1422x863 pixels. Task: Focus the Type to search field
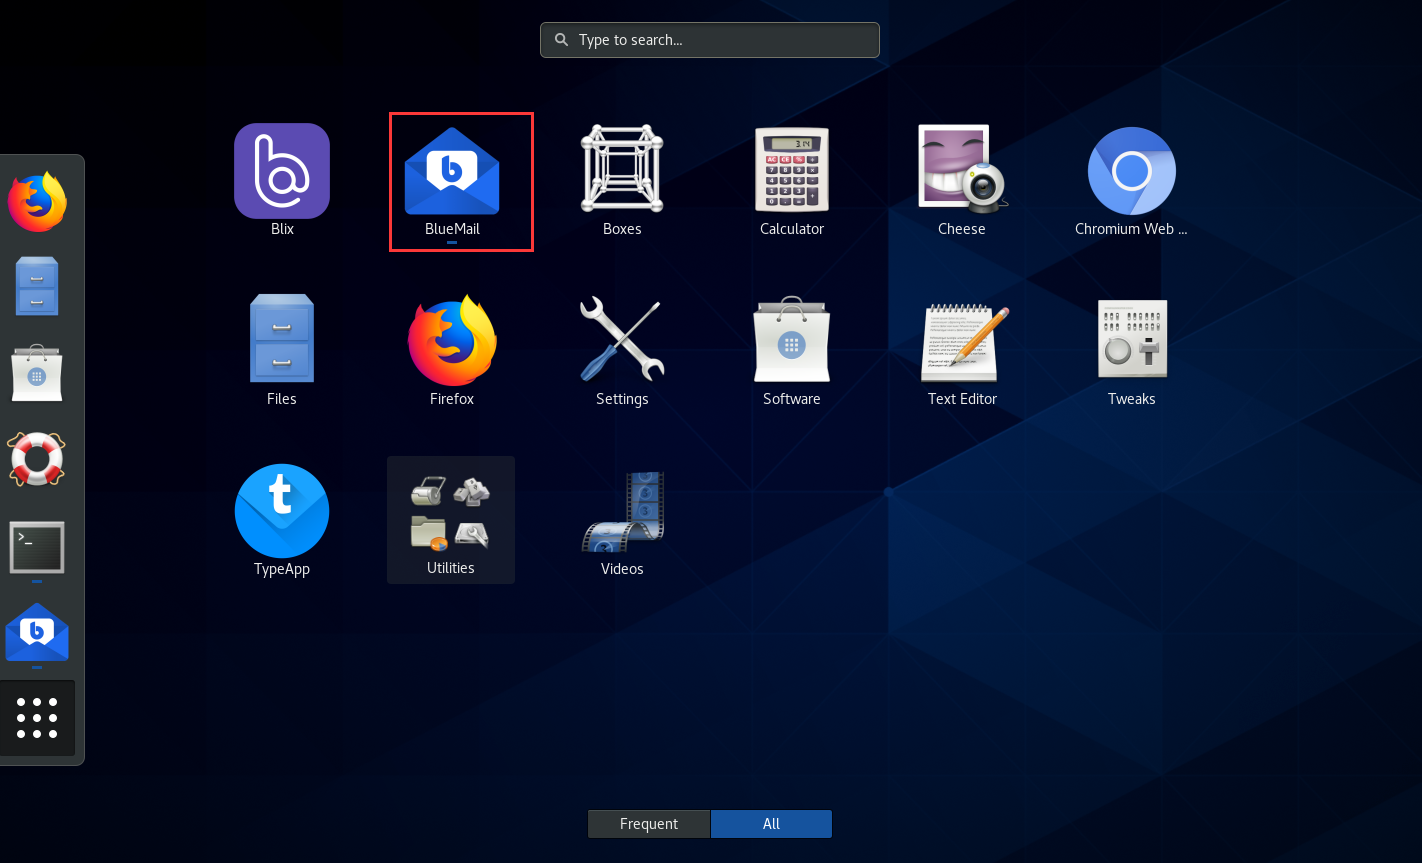click(x=710, y=40)
